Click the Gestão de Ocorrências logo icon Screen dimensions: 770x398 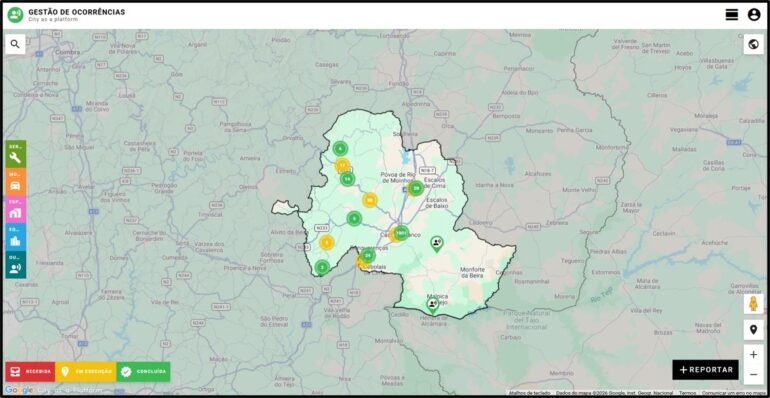pyautogui.click(x=15, y=15)
